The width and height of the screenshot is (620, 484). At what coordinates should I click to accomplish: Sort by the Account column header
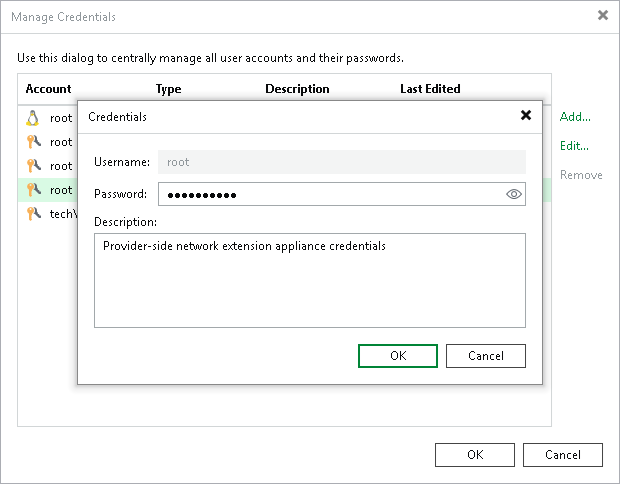coord(48,89)
